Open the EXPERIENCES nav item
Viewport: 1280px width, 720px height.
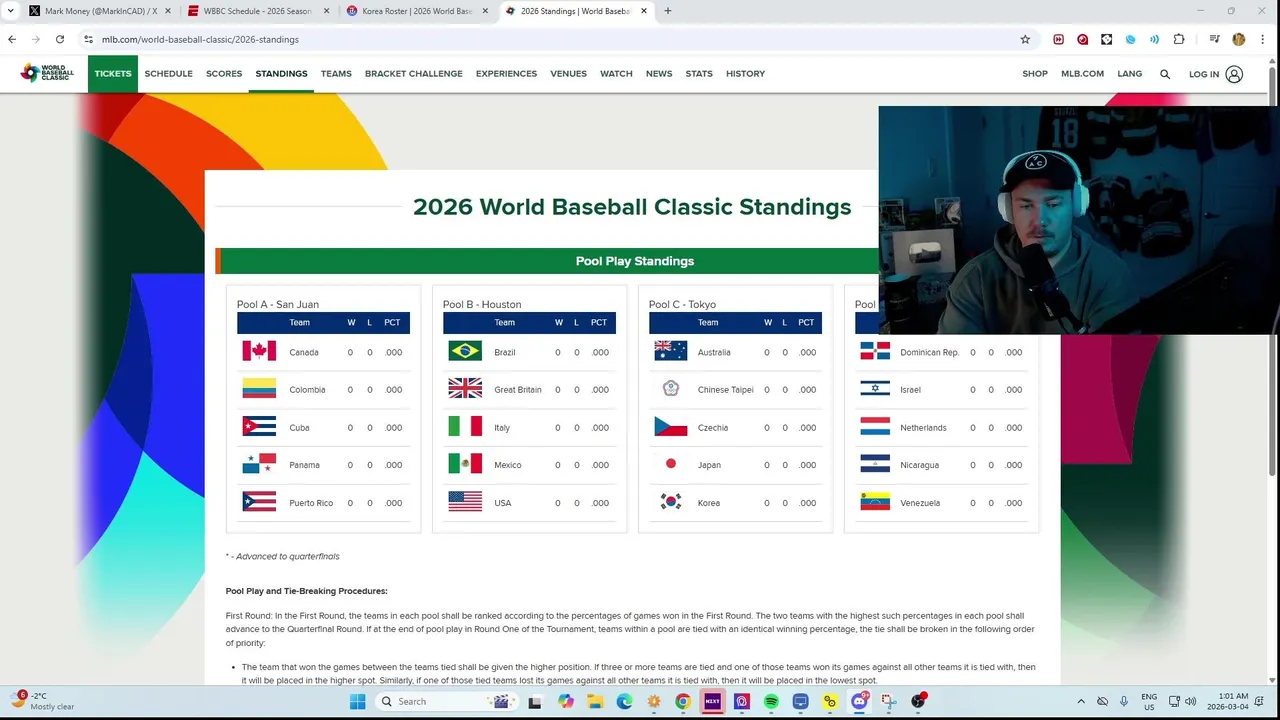[506, 74]
